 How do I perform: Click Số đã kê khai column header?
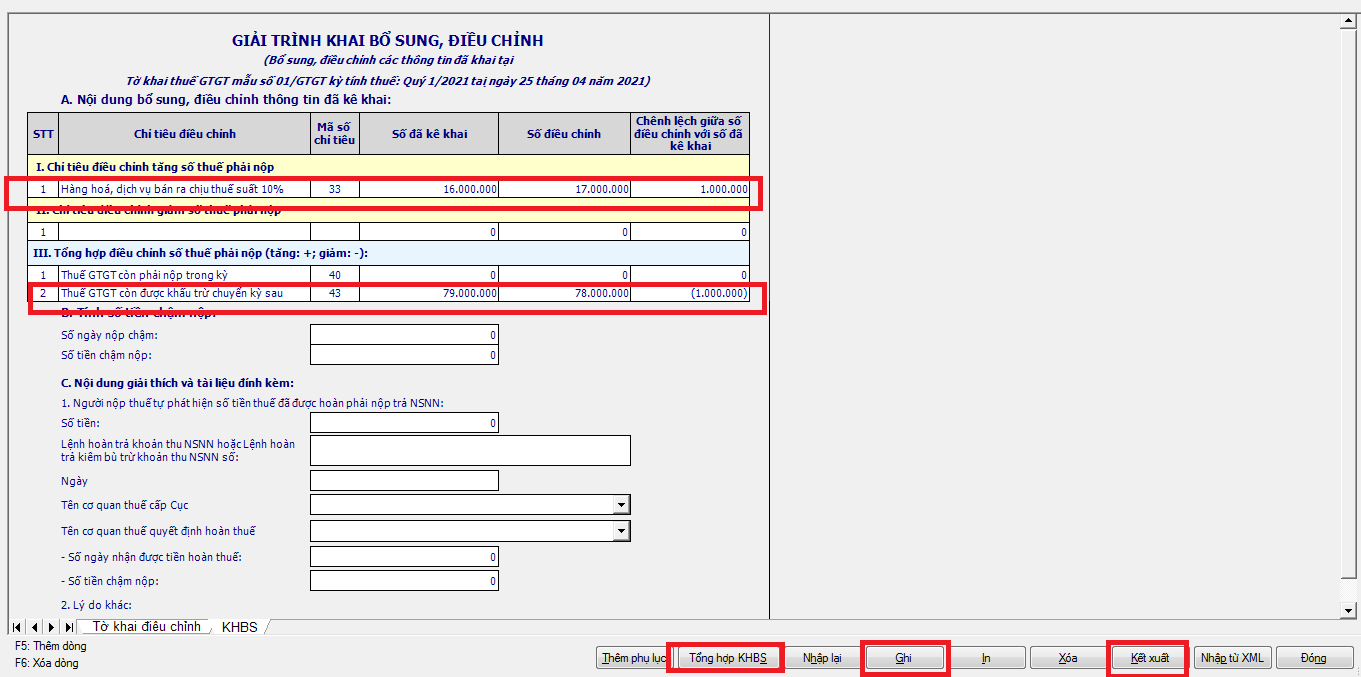click(429, 134)
